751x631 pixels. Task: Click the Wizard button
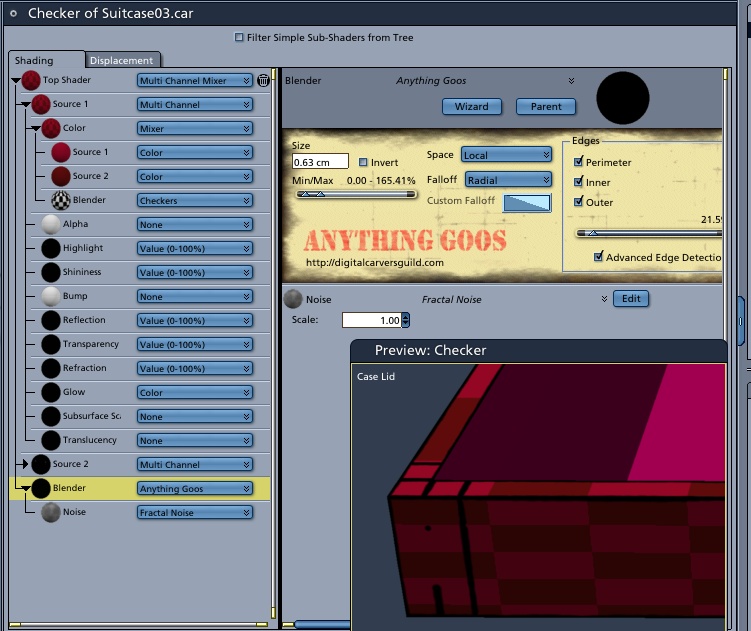tap(472, 106)
